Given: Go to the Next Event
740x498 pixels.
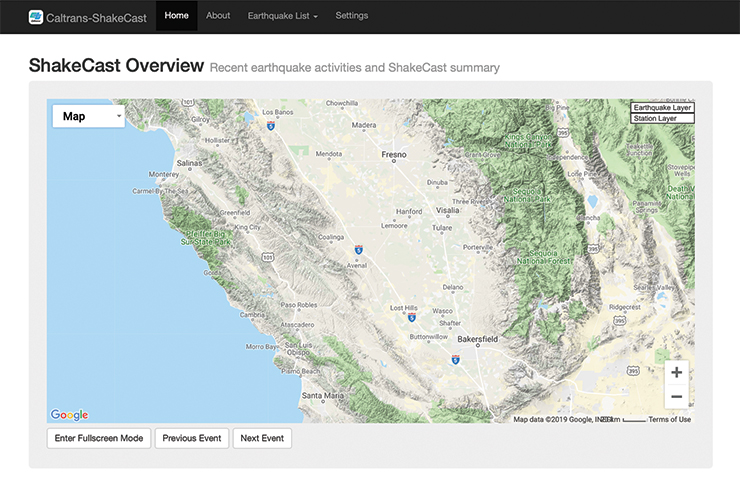Looking at the screenshot, I should pos(262,438).
